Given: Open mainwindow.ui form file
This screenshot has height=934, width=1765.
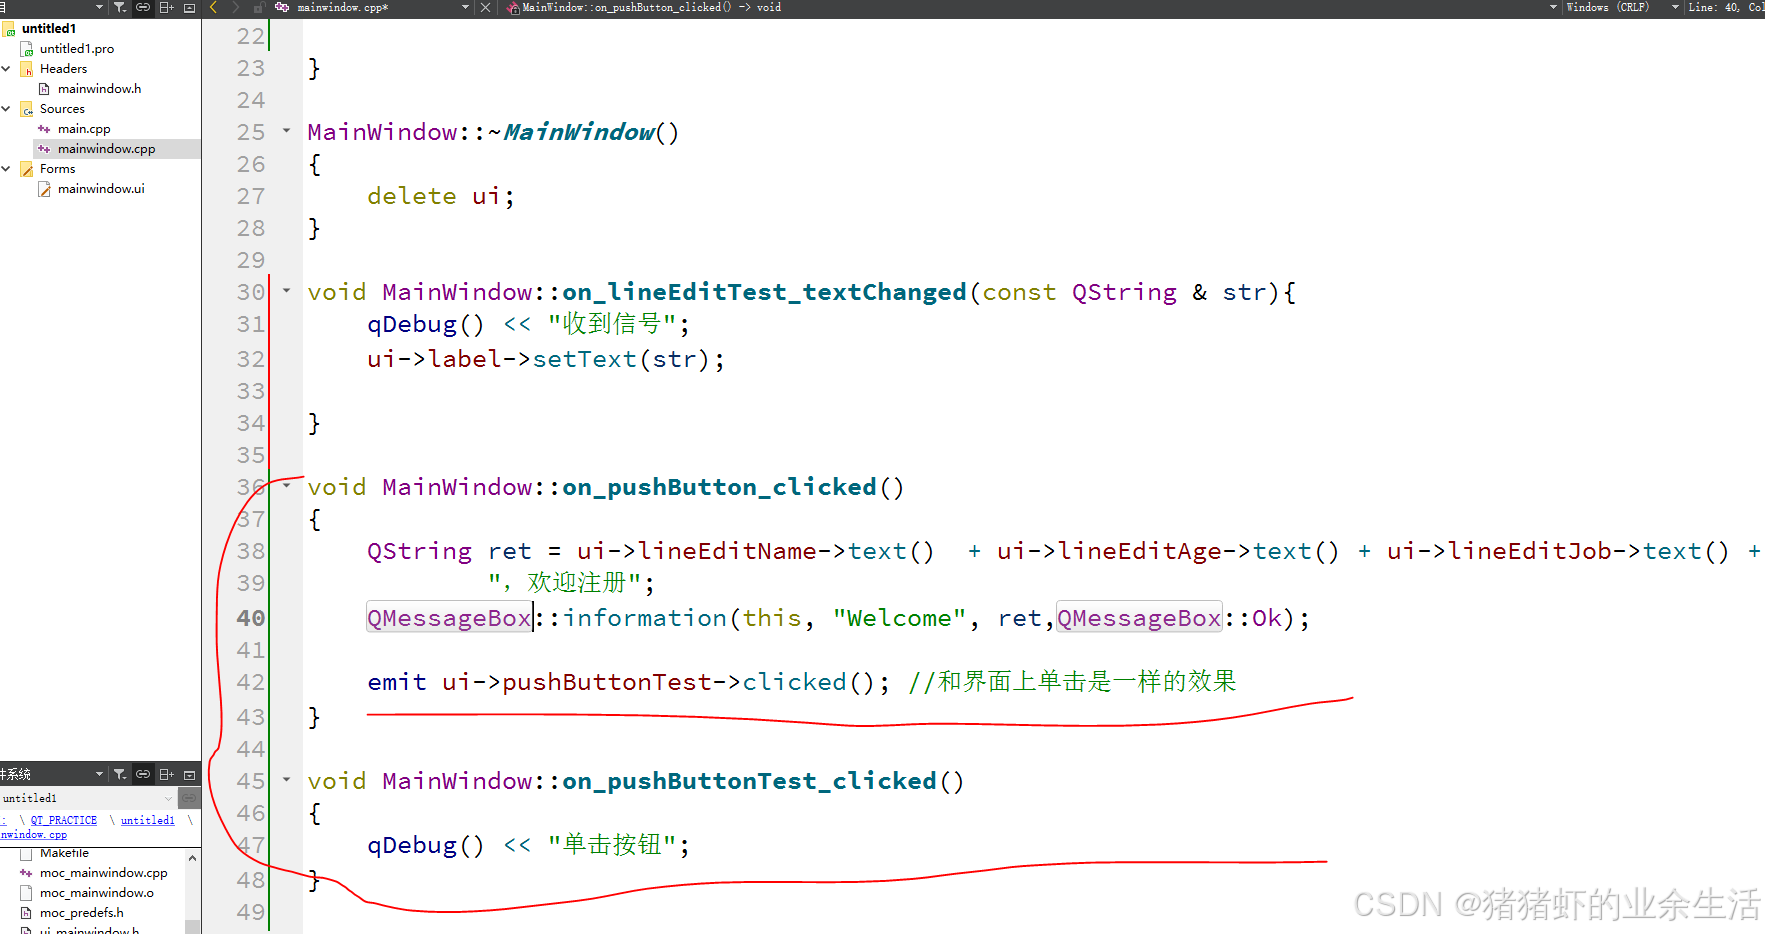Looking at the screenshot, I should click(101, 189).
